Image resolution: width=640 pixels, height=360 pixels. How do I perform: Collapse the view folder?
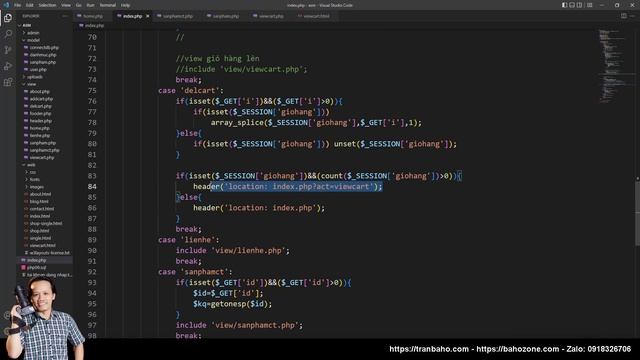(31, 84)
